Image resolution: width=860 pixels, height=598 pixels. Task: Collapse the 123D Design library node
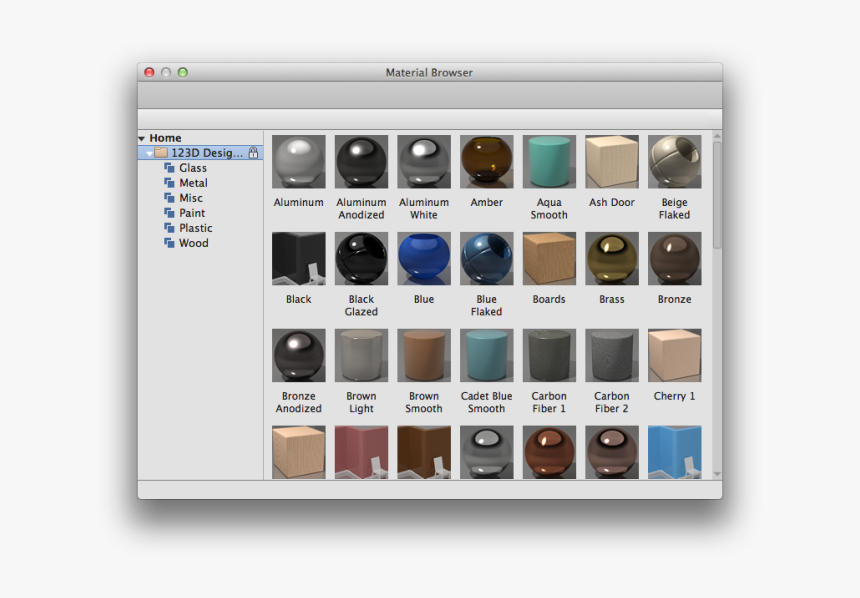click(x=151, y=152)
